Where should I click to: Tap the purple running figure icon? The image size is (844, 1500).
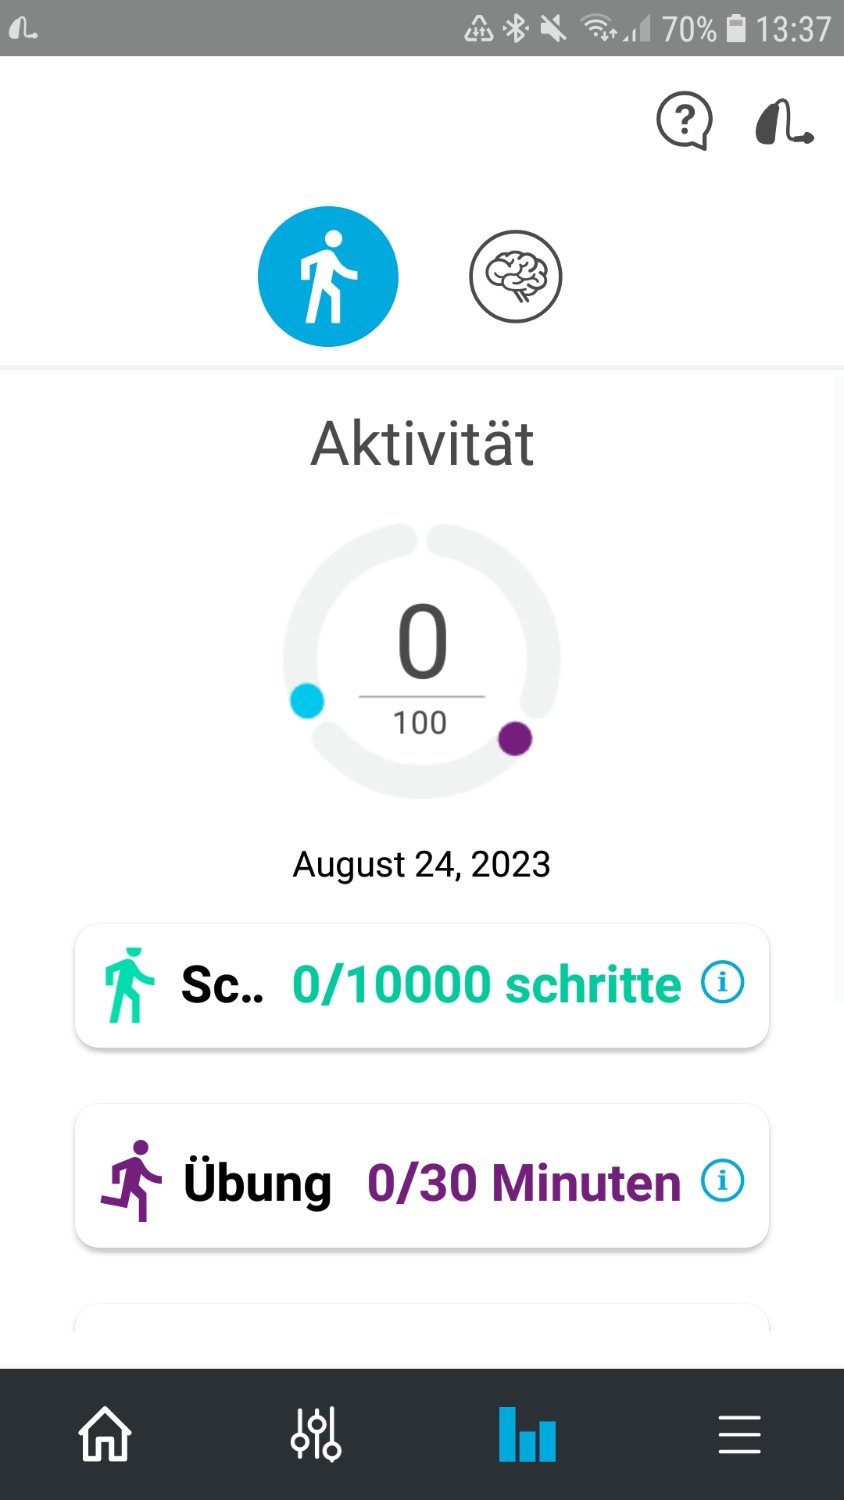[x=131, y=1181]
